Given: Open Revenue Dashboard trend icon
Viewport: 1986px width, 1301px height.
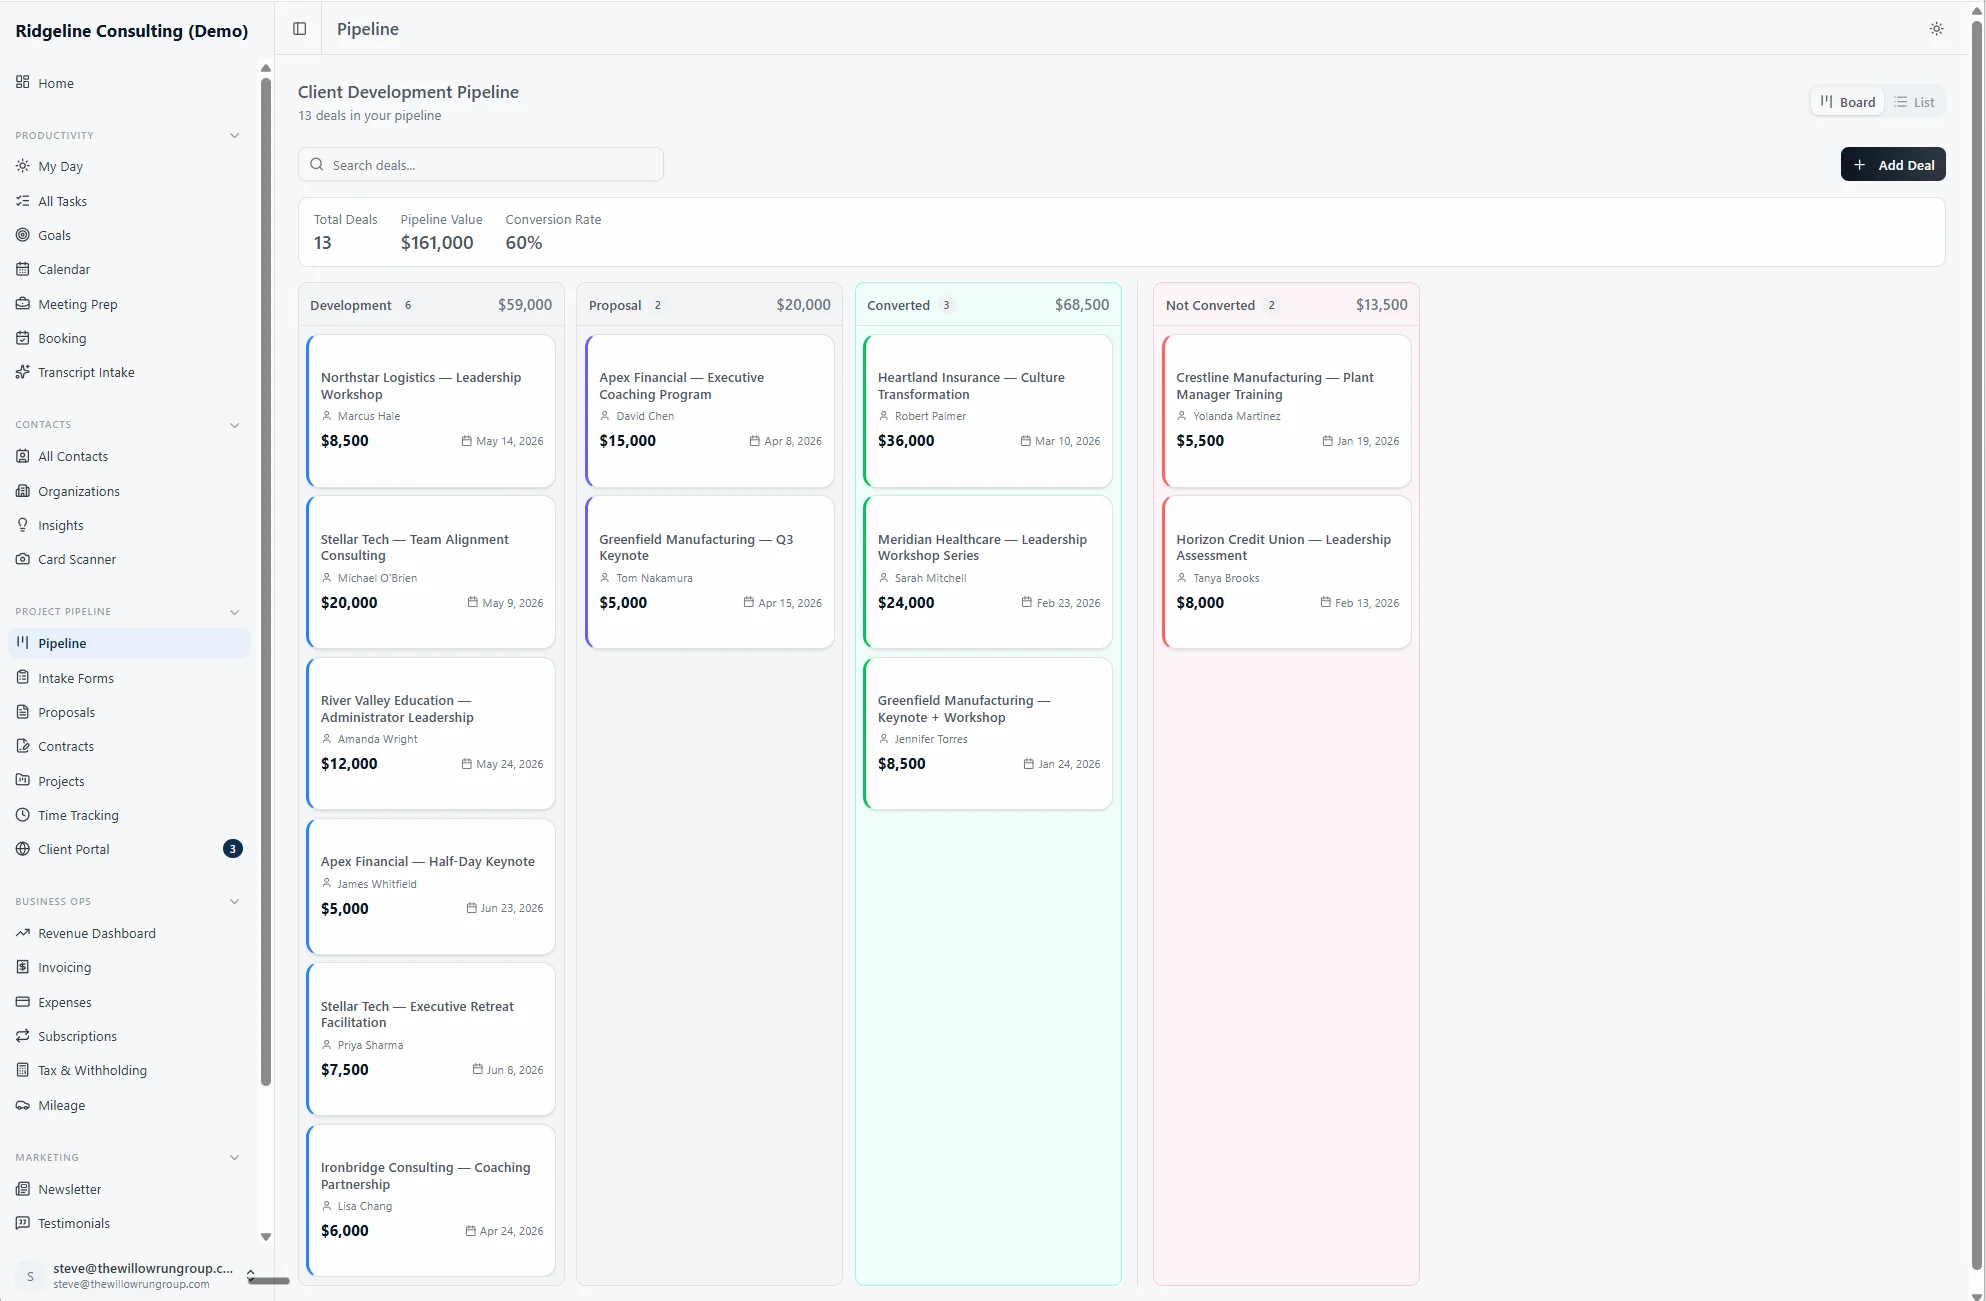Looking at the screenshot, I should tap(23, 933).
